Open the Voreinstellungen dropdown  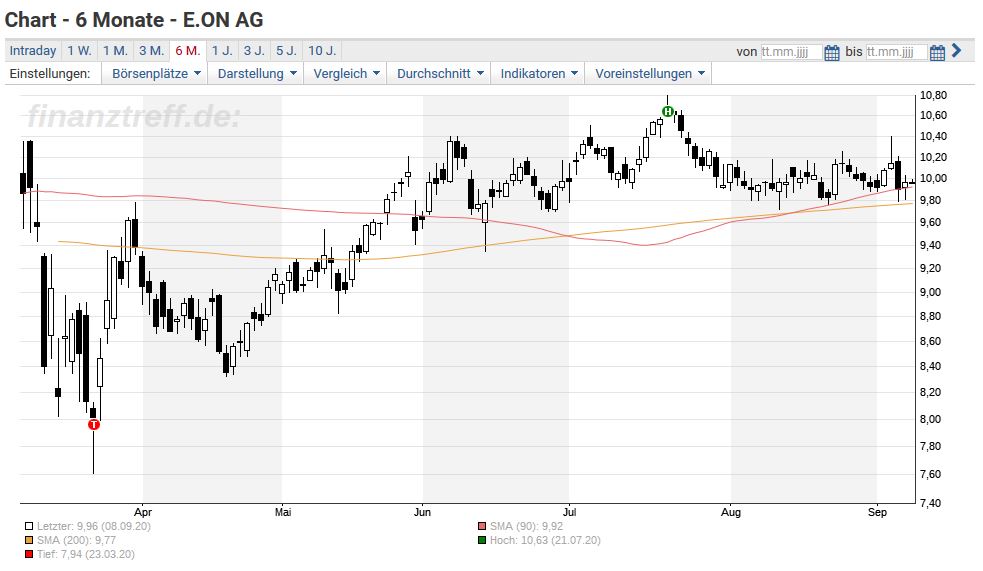(x=649, y=73)
